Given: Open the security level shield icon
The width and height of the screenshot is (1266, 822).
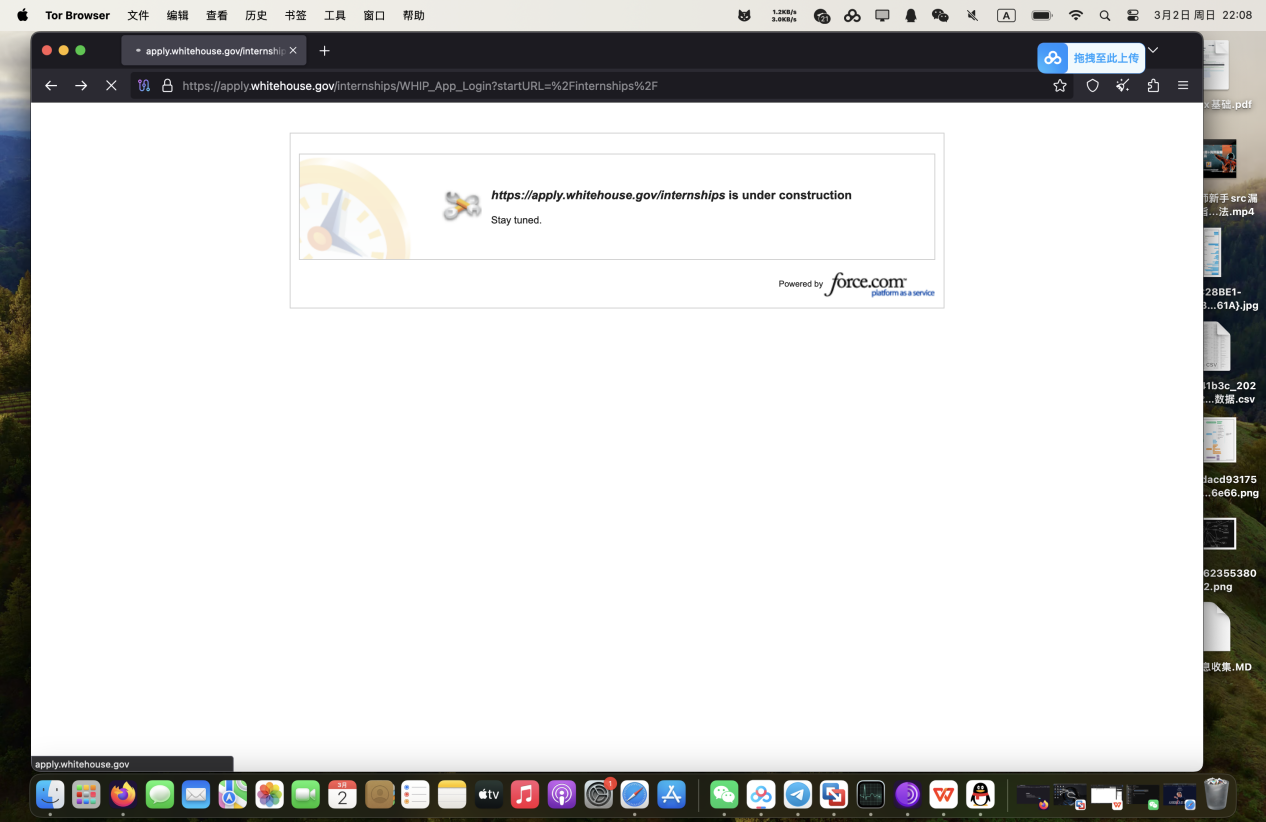Looking at the screenshot, I should pyautogui.click(x=1092, y=86).
